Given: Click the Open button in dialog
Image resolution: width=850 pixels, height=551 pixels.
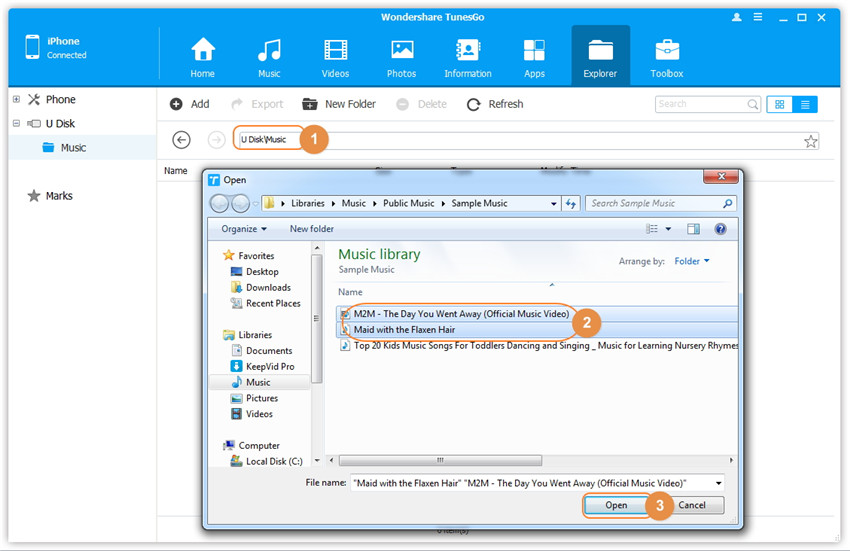Looking at the screenshot, I should point(616,505).
